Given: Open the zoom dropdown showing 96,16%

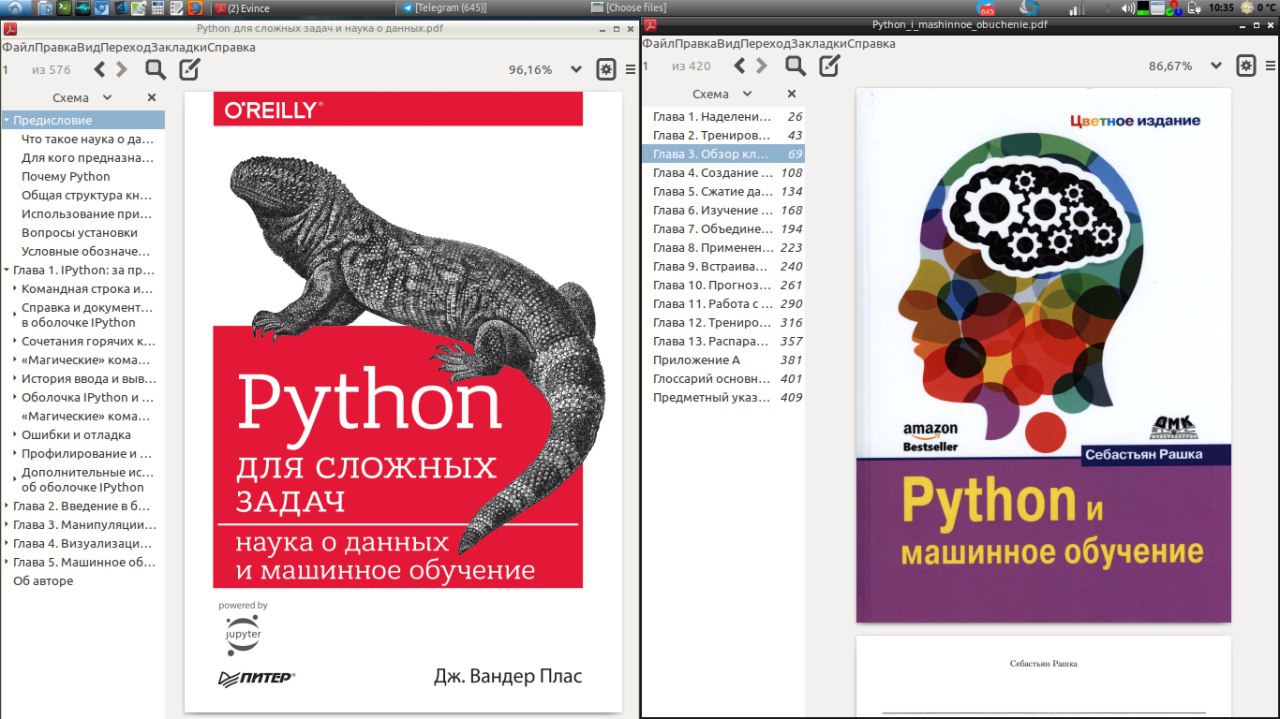Looking at the screenshot, I should [576, 69].
